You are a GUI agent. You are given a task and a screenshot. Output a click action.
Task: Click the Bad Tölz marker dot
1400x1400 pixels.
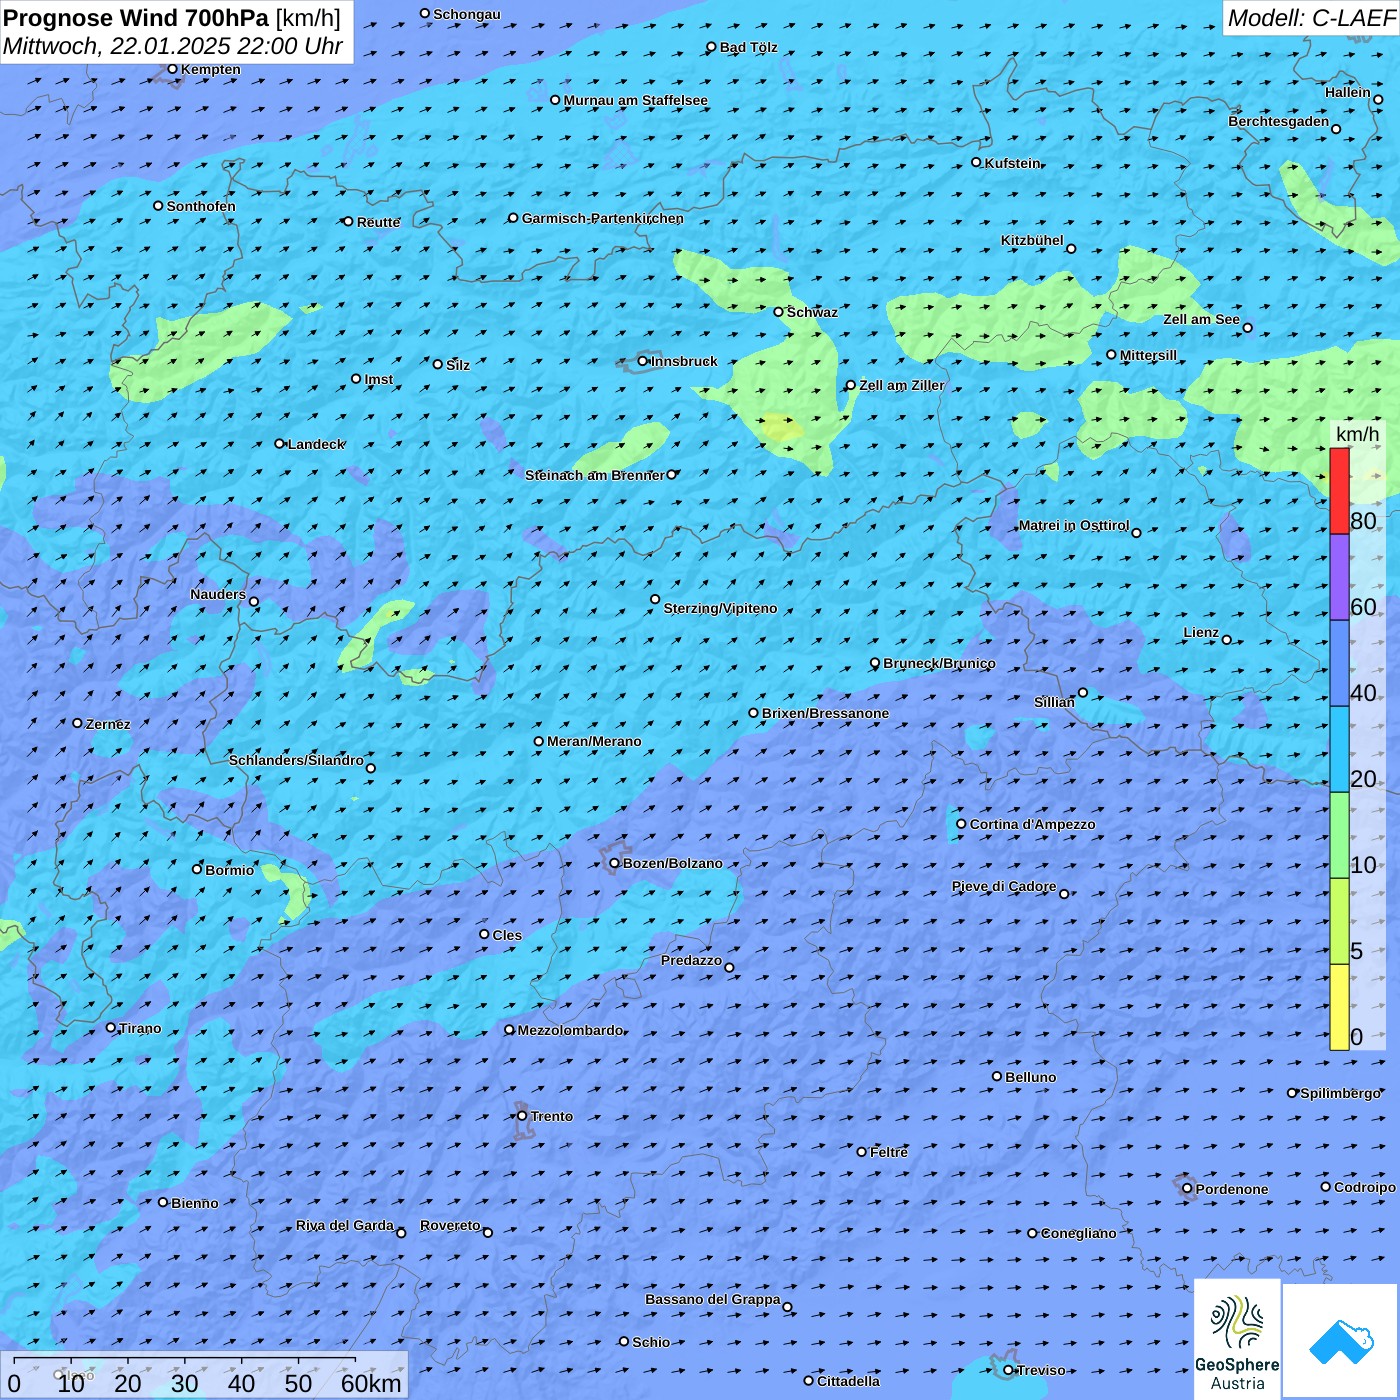click(x=712, y=47)
